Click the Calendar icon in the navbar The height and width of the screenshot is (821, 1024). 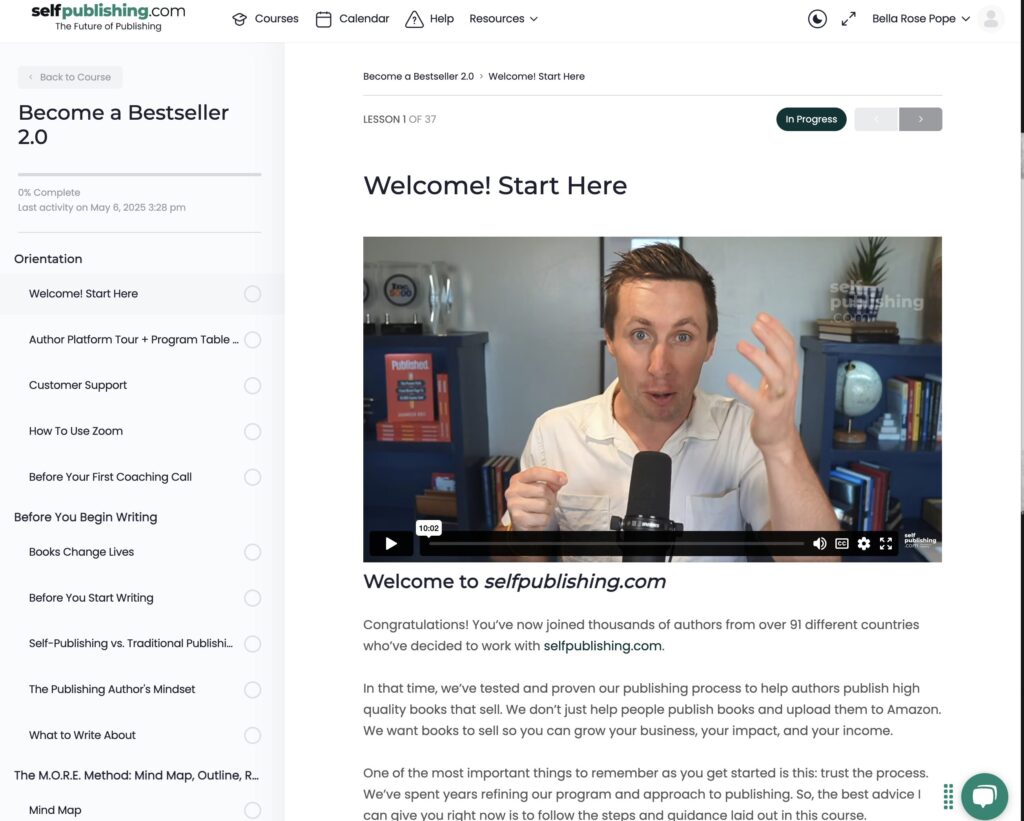(x=323, y=19)
